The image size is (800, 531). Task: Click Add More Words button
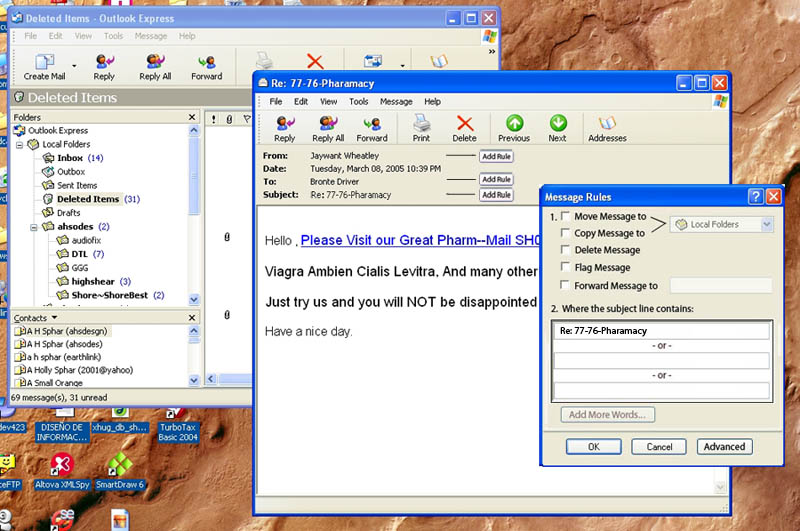[x=607, y=415]
